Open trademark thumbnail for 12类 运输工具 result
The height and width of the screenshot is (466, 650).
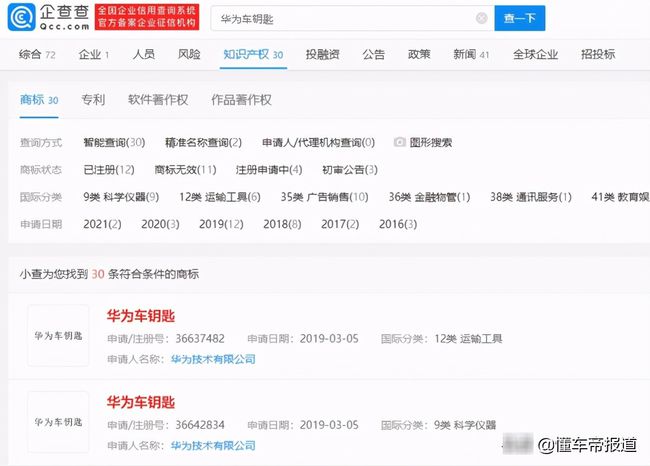coord(58,335)
